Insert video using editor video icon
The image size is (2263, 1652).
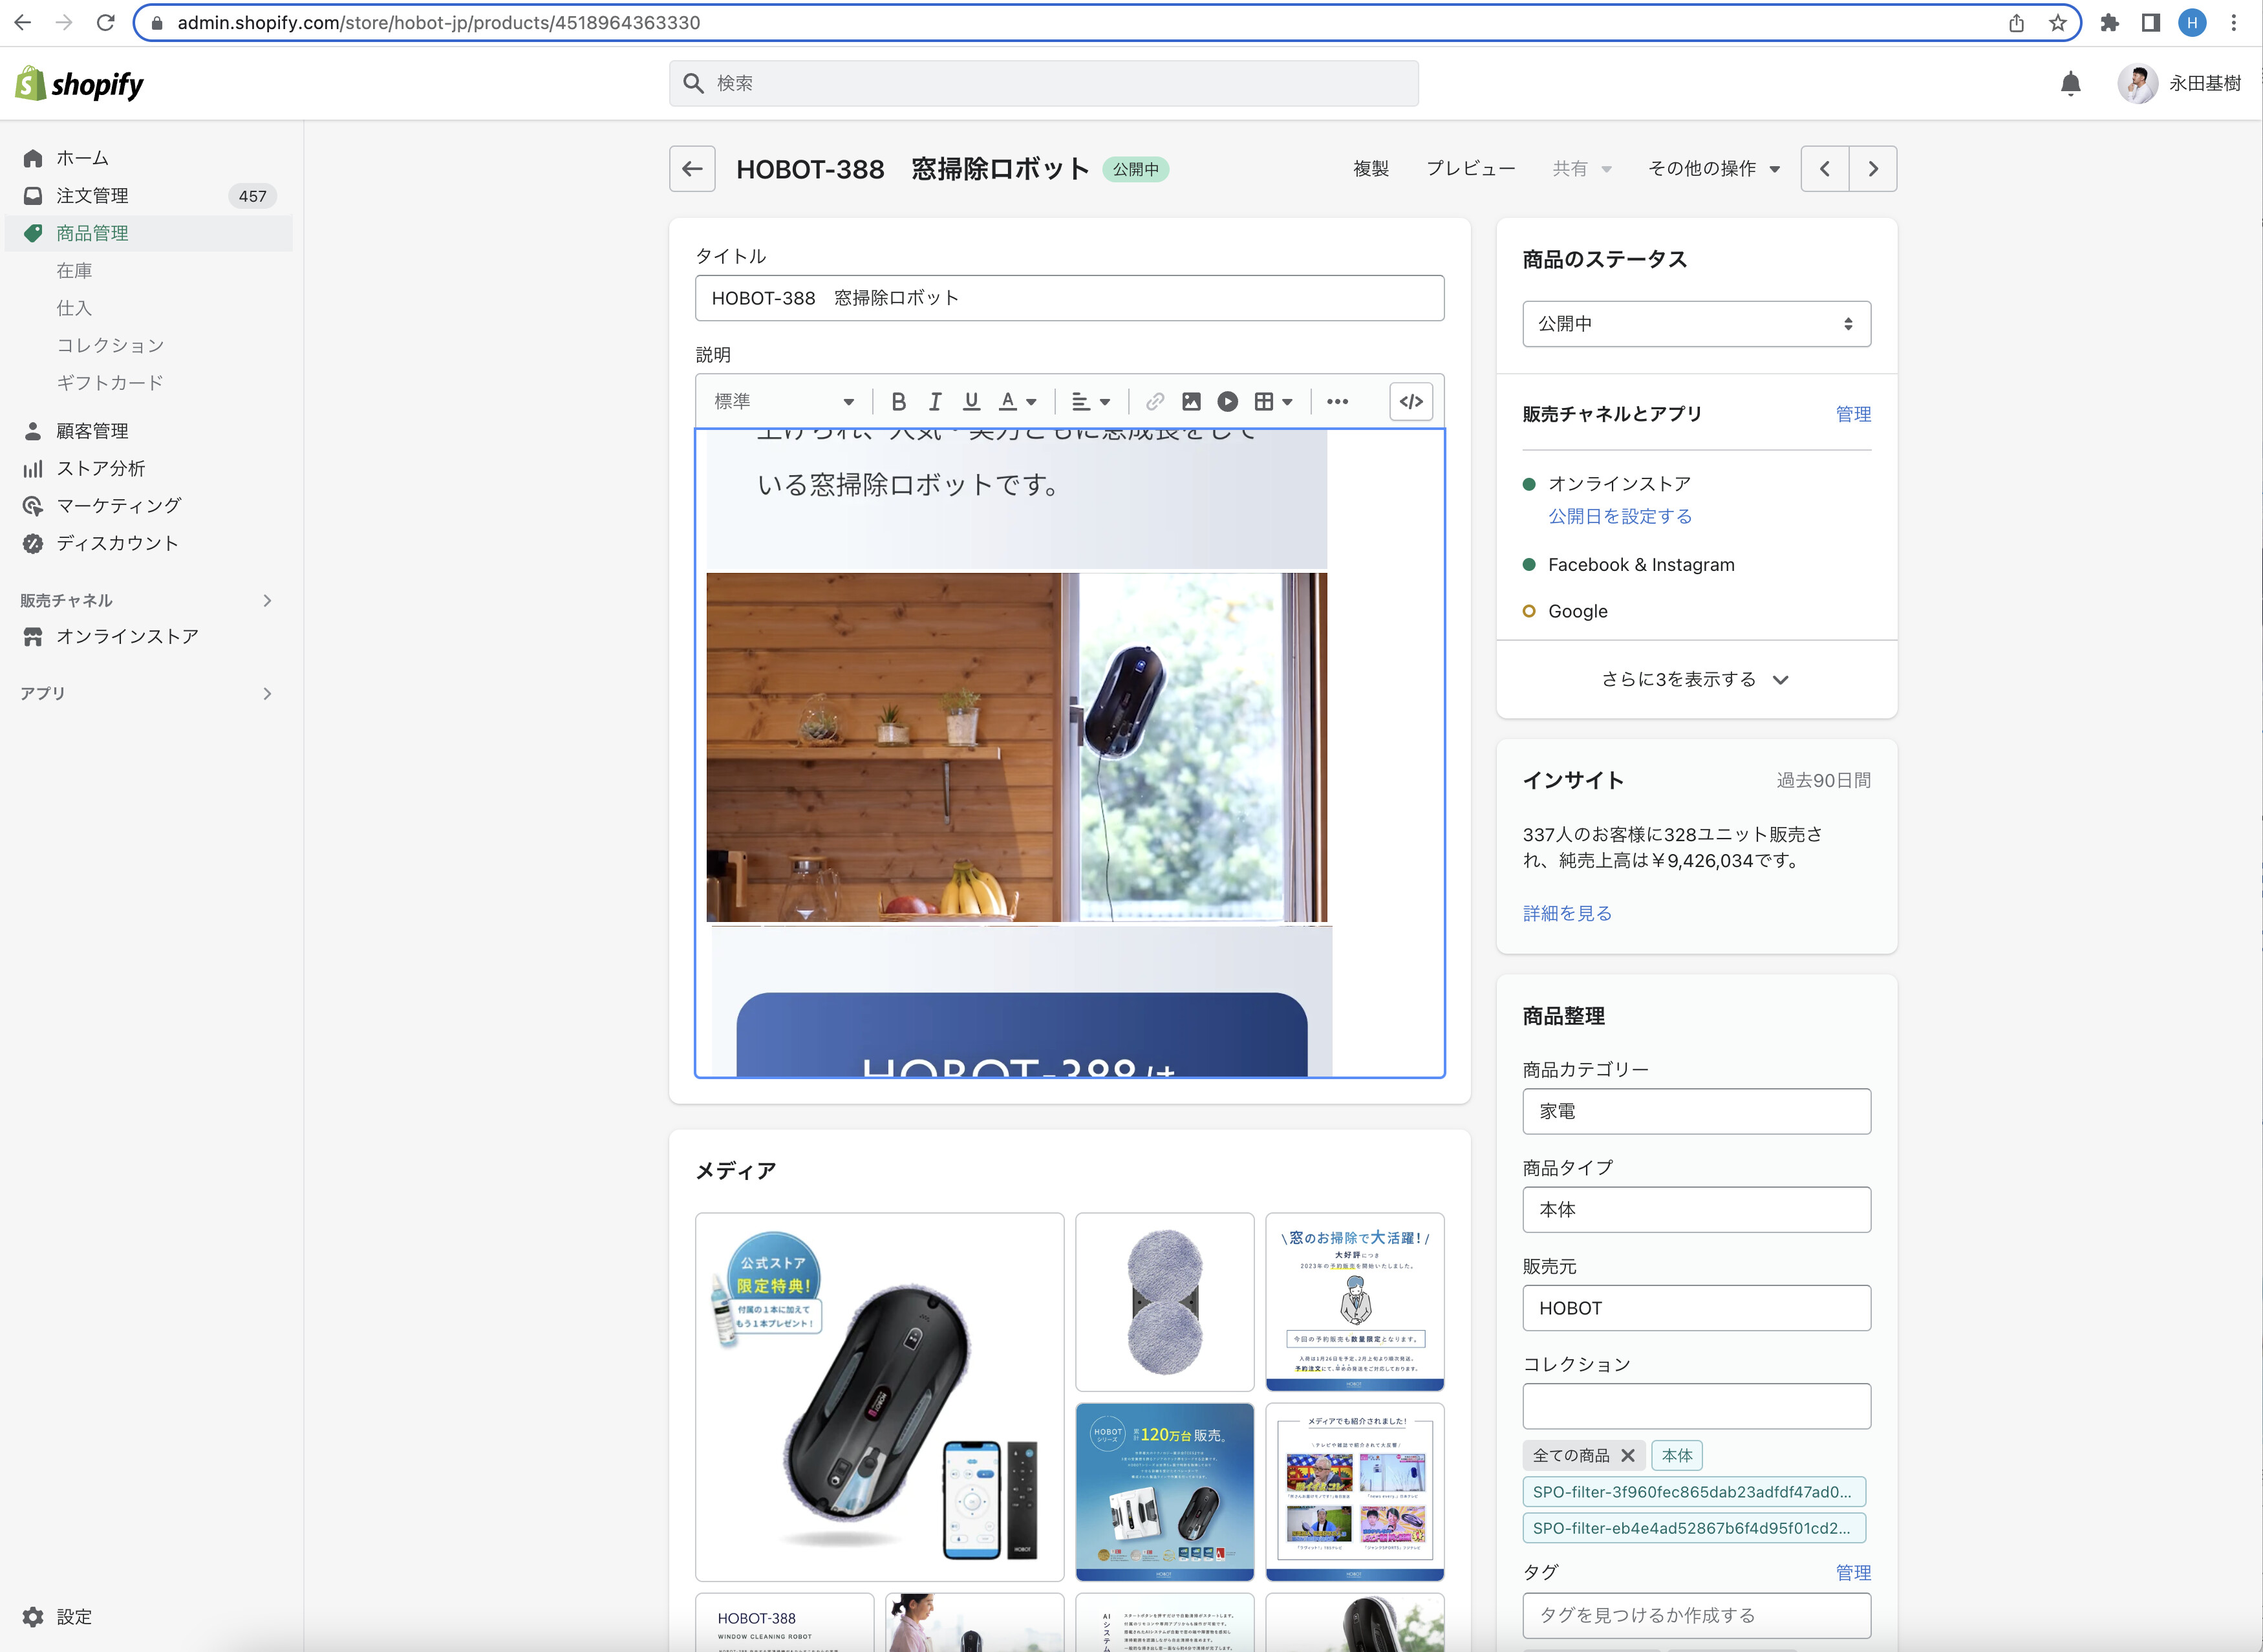[x=1227, y=402]
